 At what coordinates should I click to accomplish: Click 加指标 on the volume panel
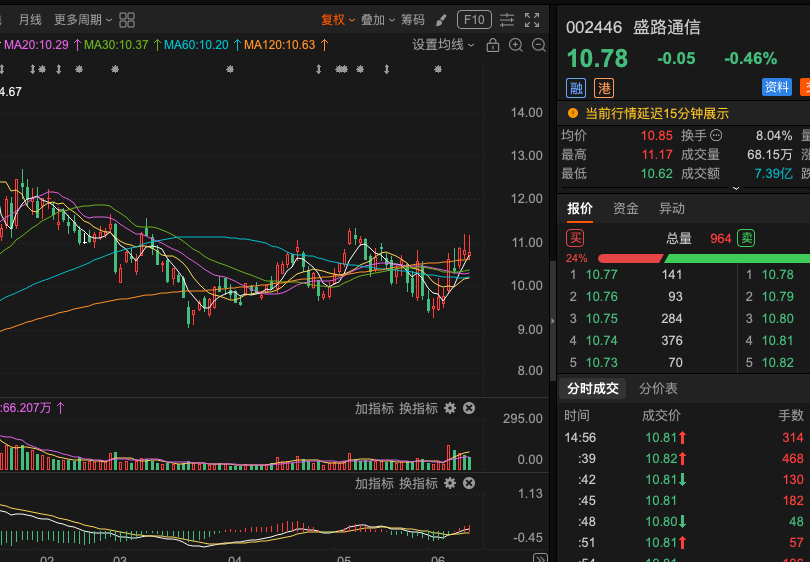tap(375, 409)
